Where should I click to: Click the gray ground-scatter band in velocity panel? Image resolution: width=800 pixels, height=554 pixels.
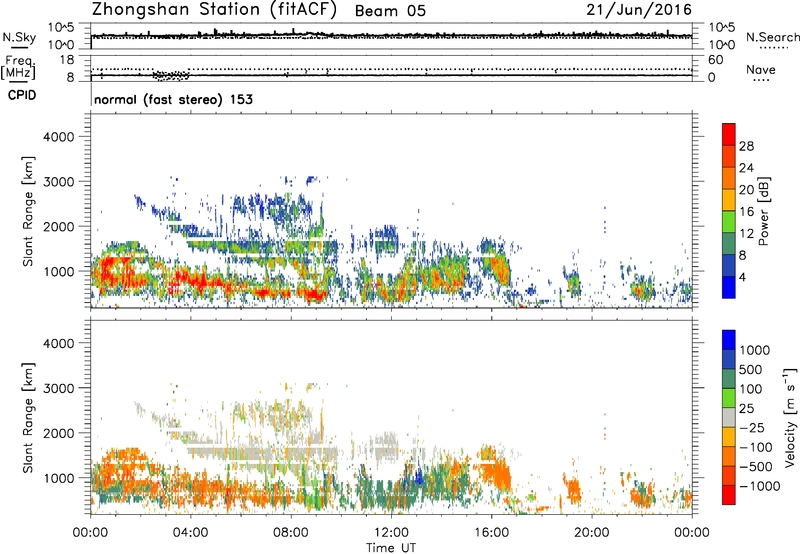point(263,453)
